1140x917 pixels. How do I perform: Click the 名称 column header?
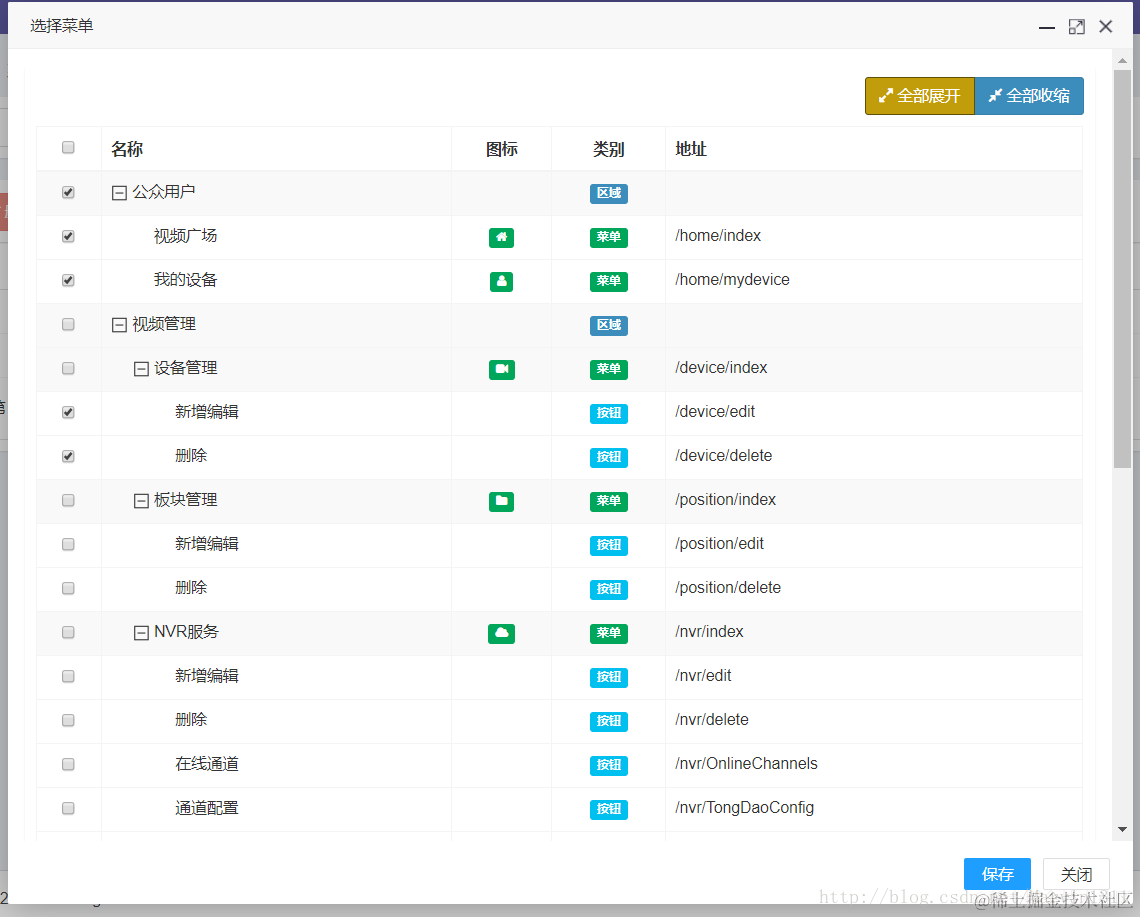[x=127, y=149]
